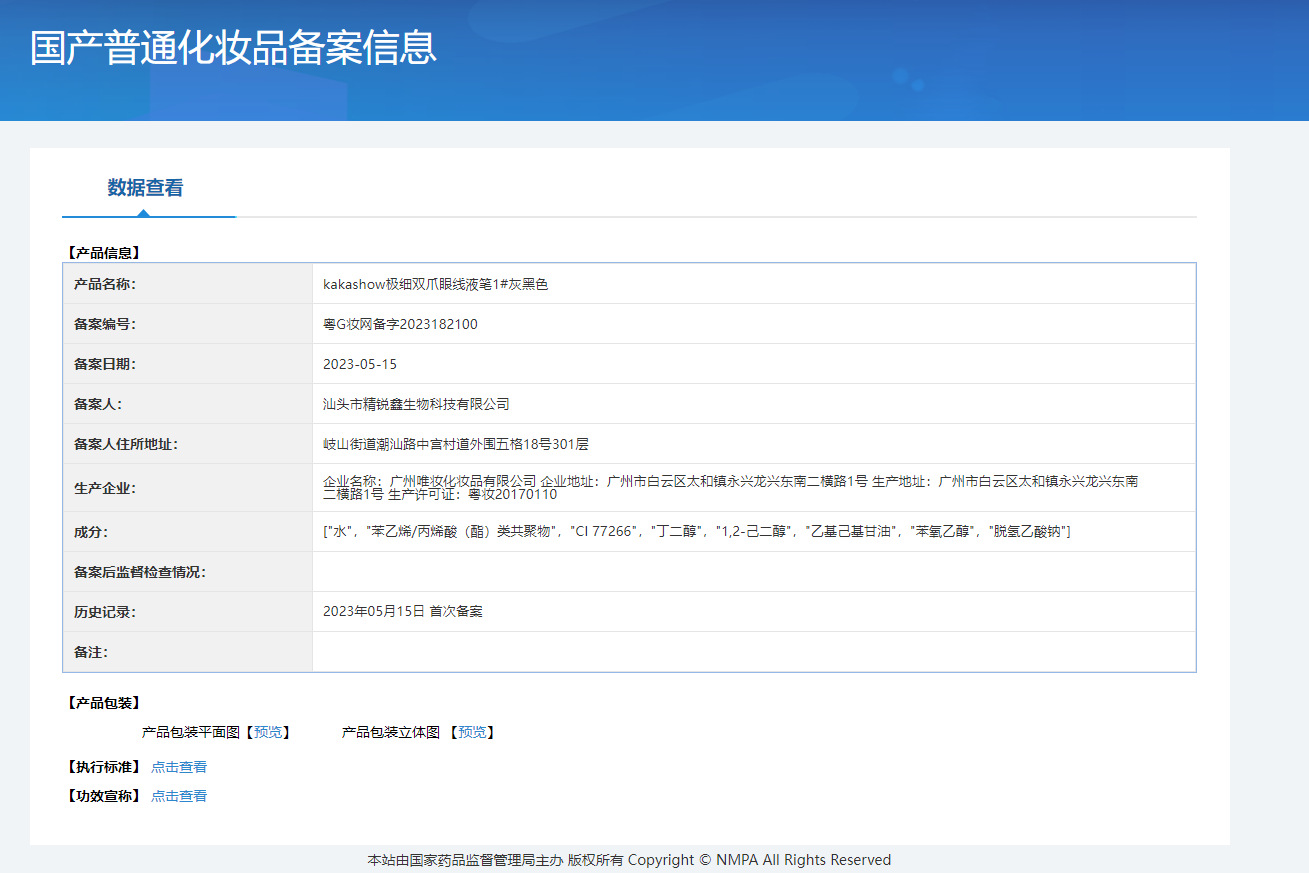Open 点击查看 next to 功效宣称
This screenshot has height=873, width=1309.
[179, 797]
